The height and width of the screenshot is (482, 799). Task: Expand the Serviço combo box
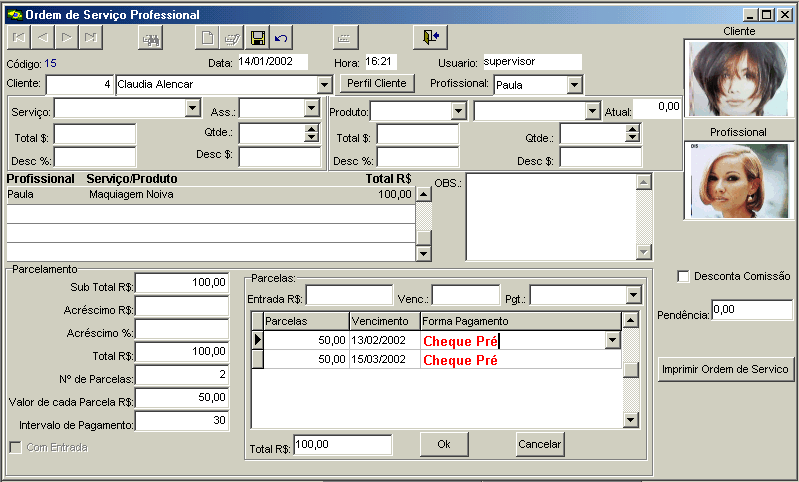click(x=193, y=108)
